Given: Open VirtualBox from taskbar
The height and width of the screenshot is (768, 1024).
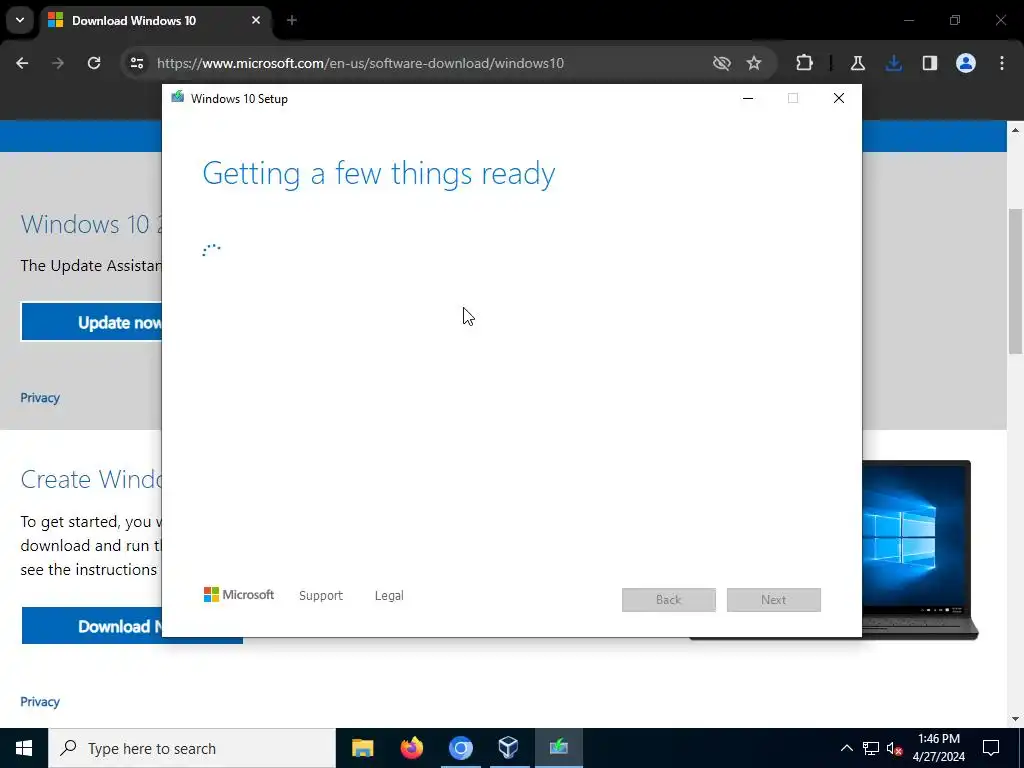Looking at the screenshot, I should (509, 748).
